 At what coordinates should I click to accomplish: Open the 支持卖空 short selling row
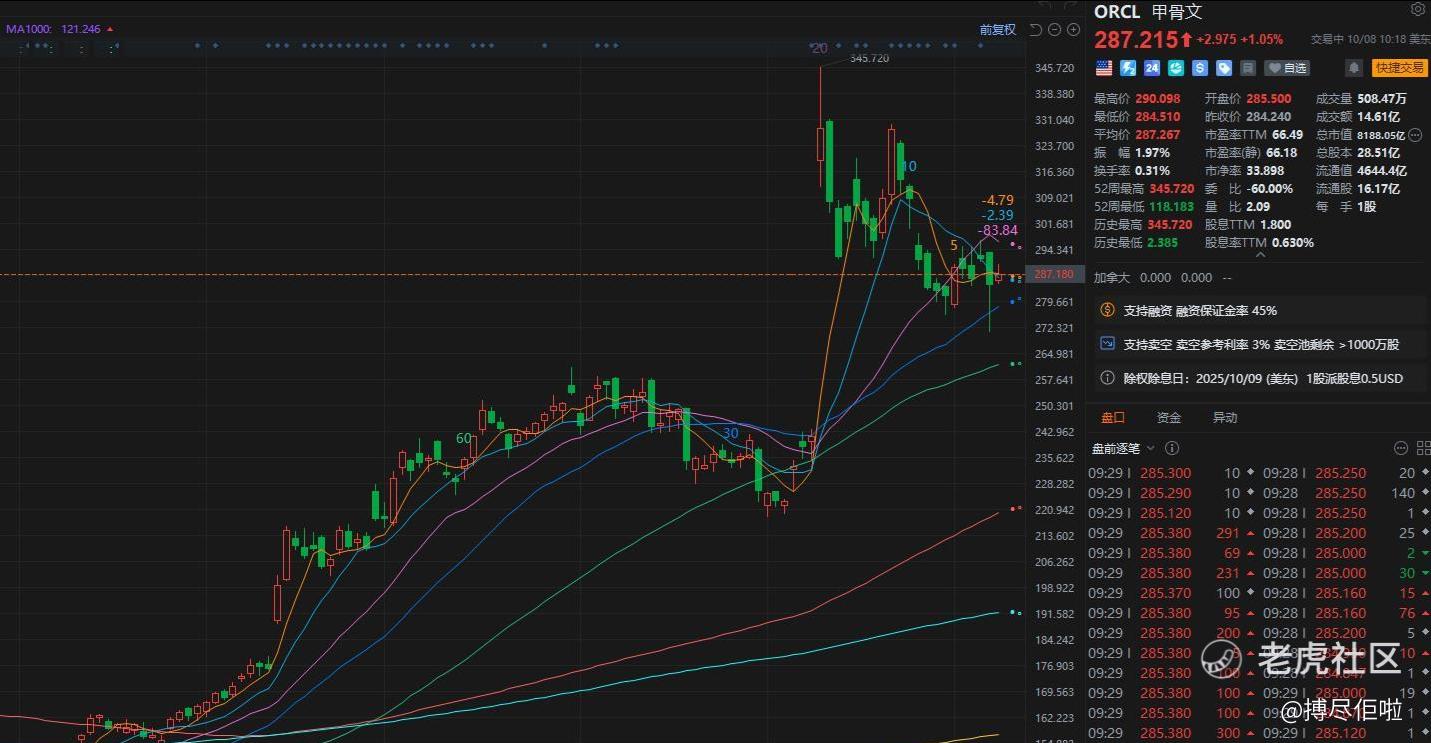[1258, 344]
